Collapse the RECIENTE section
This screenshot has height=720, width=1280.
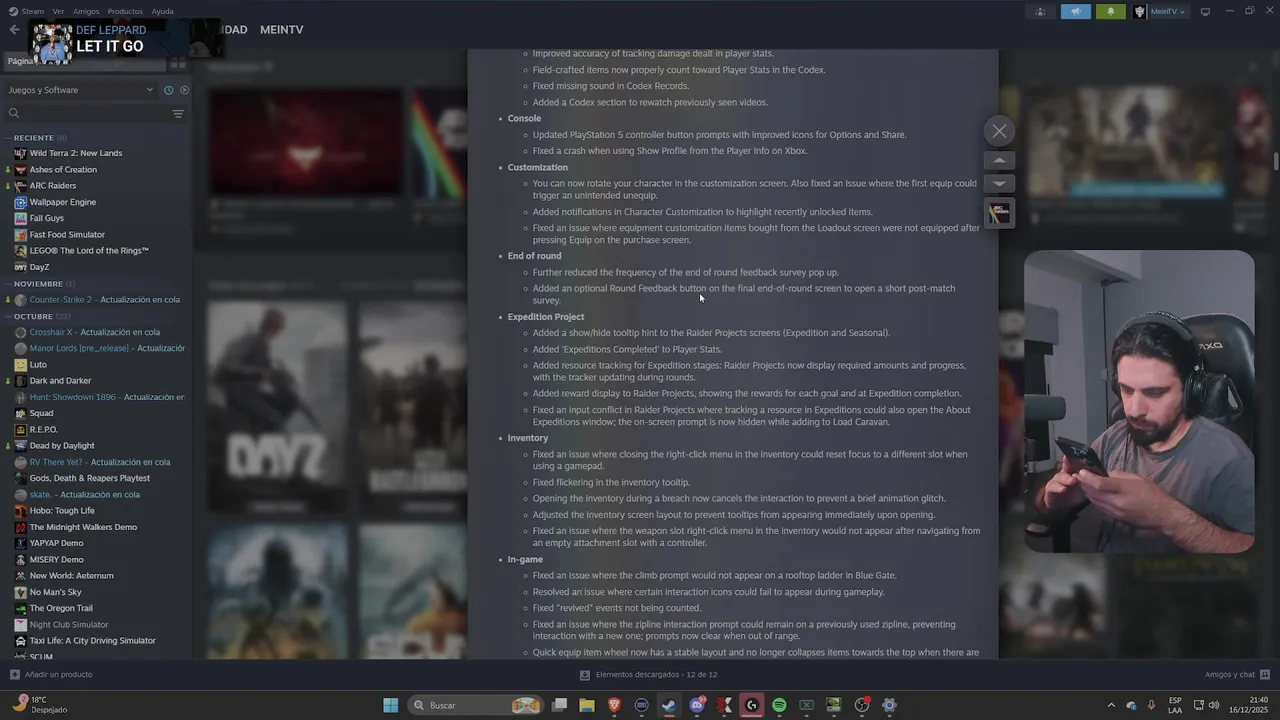pyautogui.click(x=34, y=137)
